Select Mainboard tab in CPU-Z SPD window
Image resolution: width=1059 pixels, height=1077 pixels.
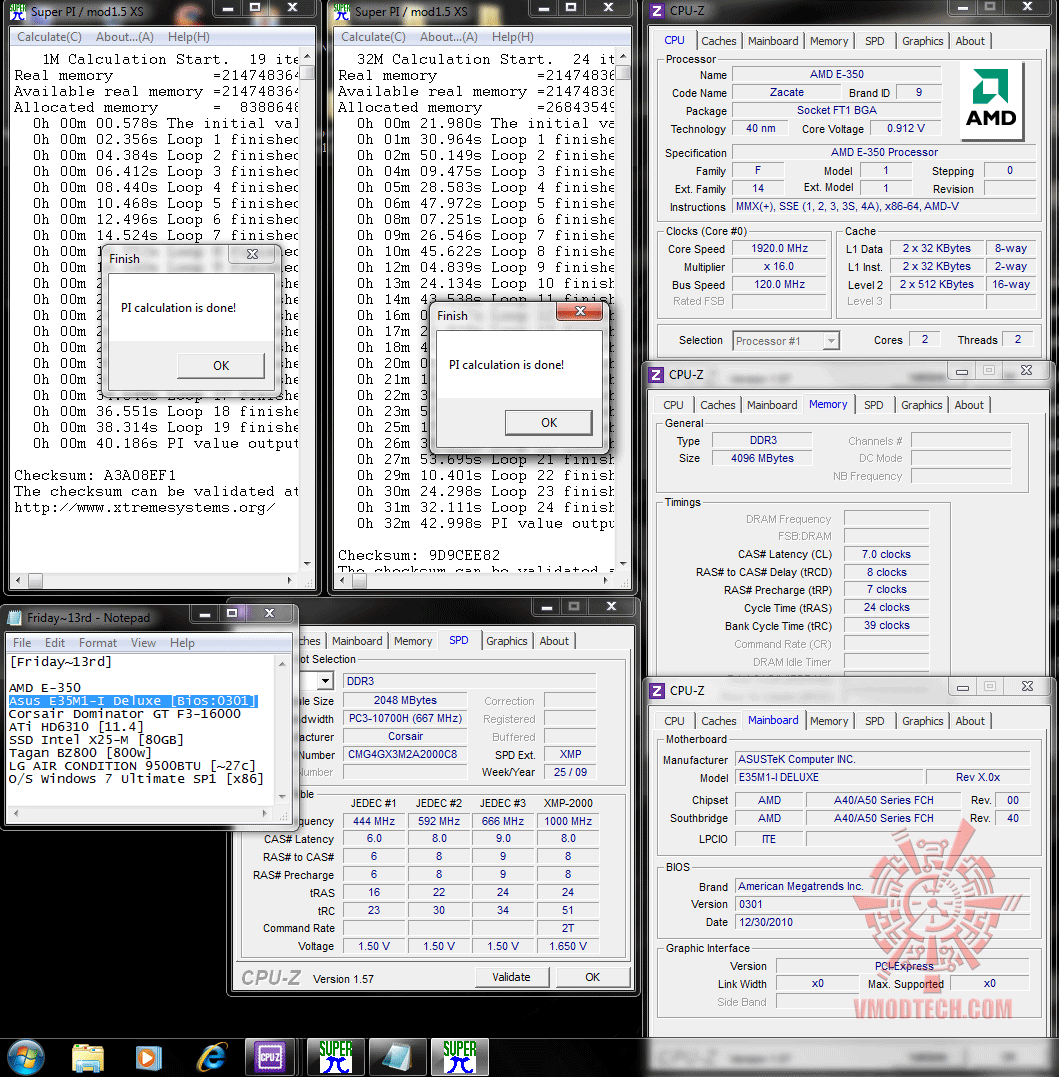pos(357,641)
